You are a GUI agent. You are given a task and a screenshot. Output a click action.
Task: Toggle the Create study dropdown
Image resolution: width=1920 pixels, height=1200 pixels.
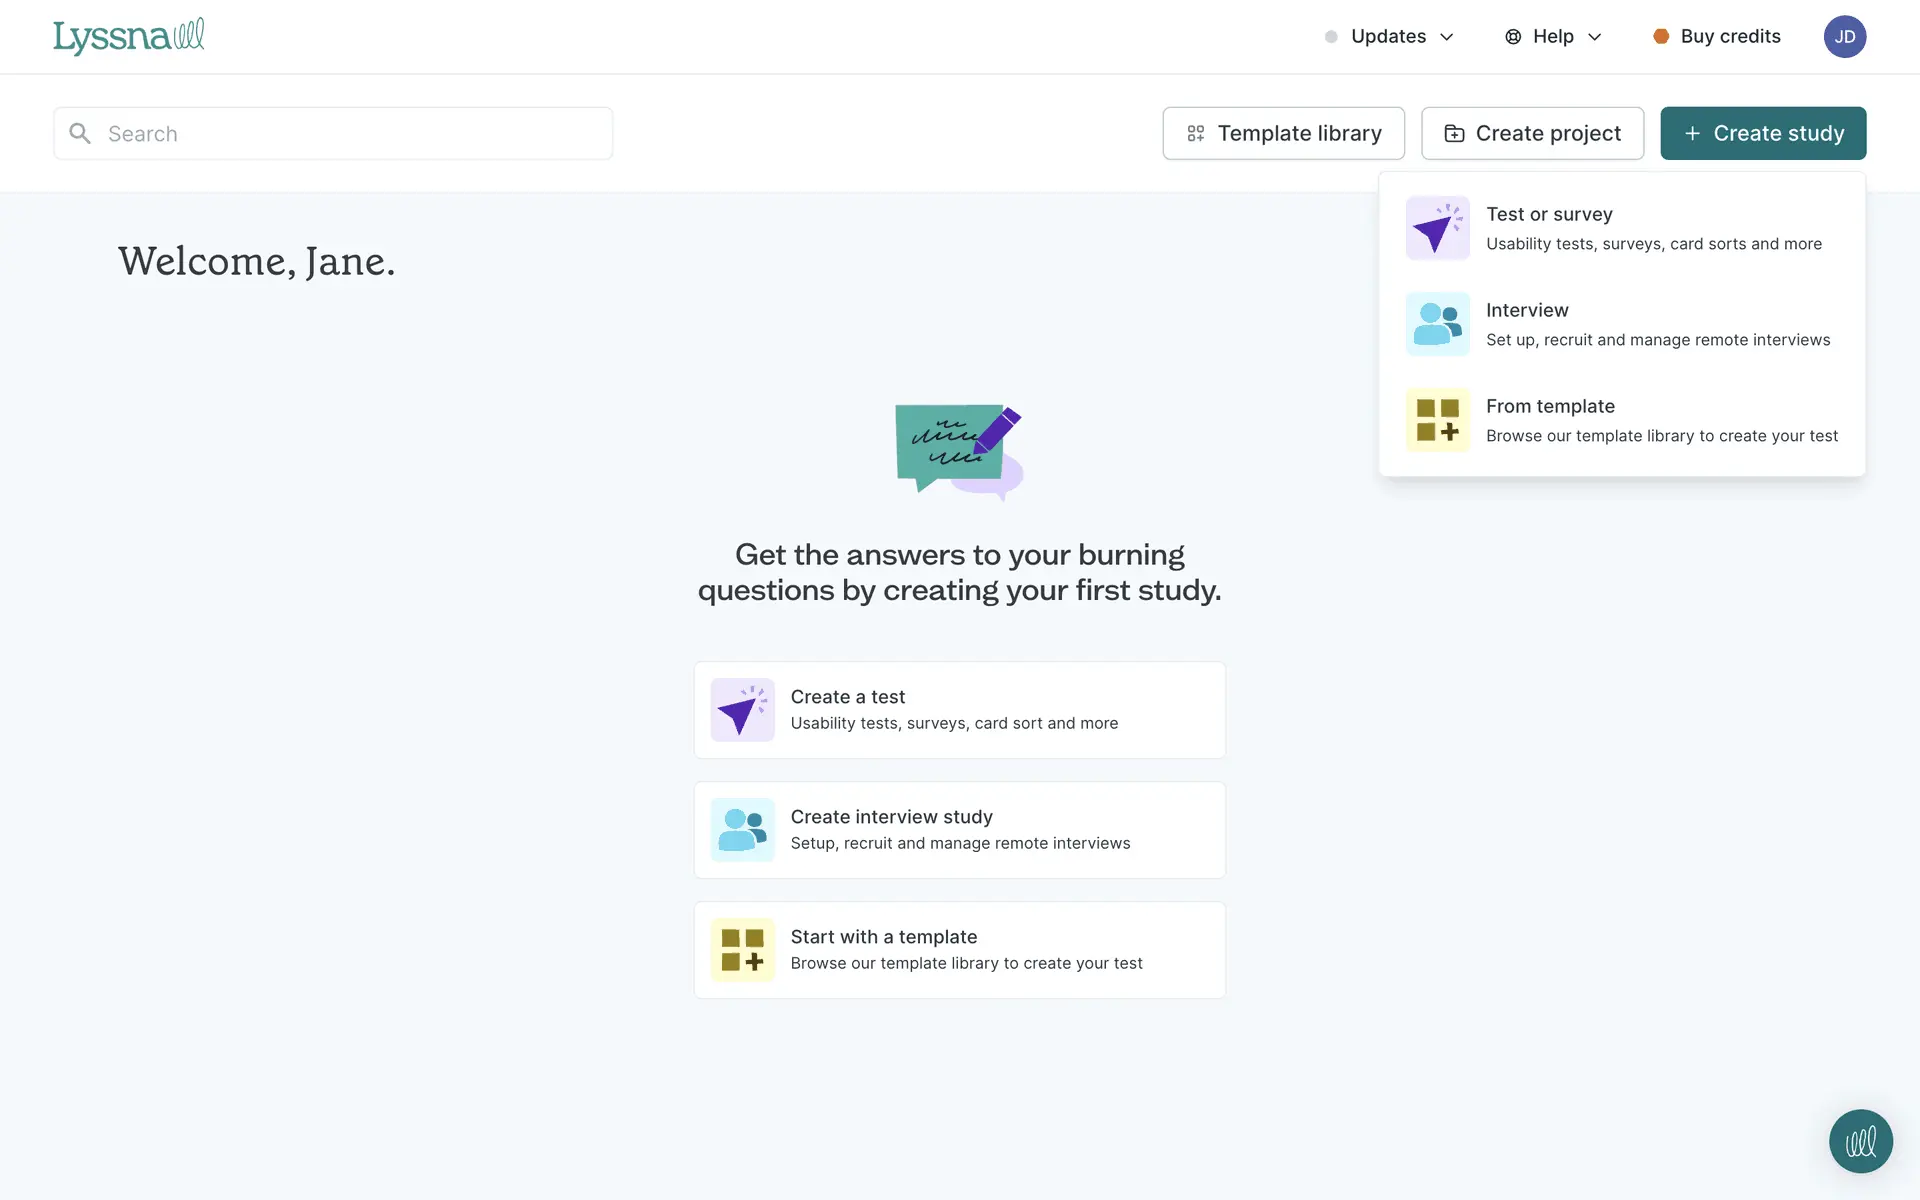tap(1762, 133)
